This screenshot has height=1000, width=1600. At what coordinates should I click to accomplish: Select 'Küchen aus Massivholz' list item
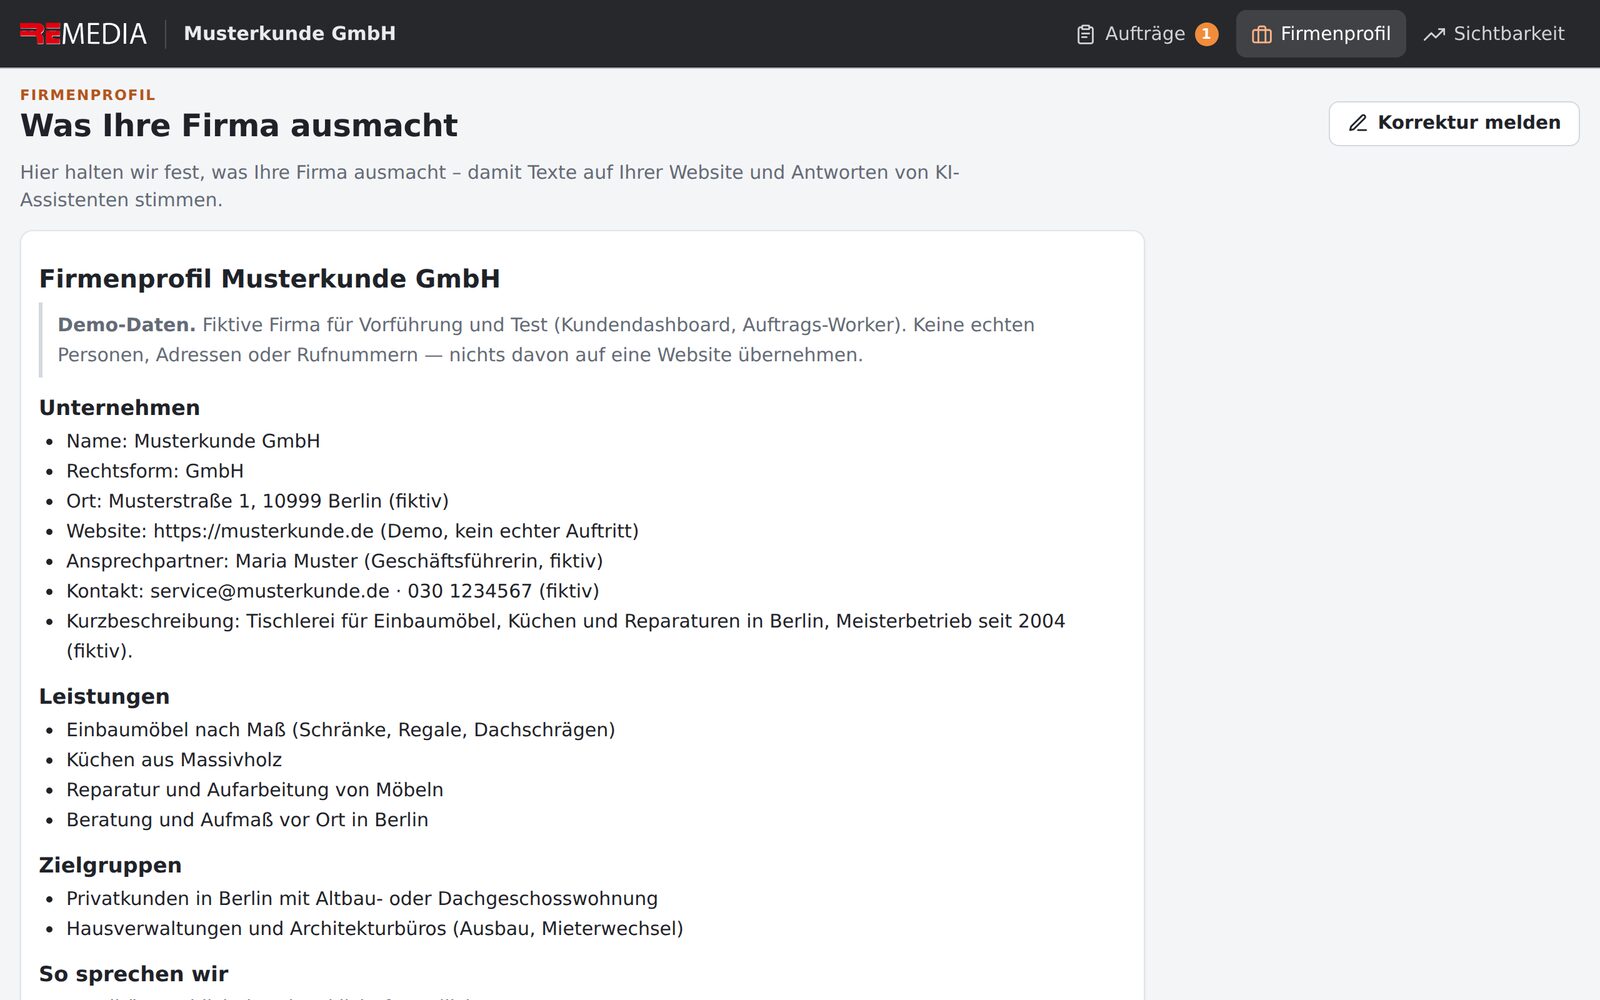[x=174, y=760]
